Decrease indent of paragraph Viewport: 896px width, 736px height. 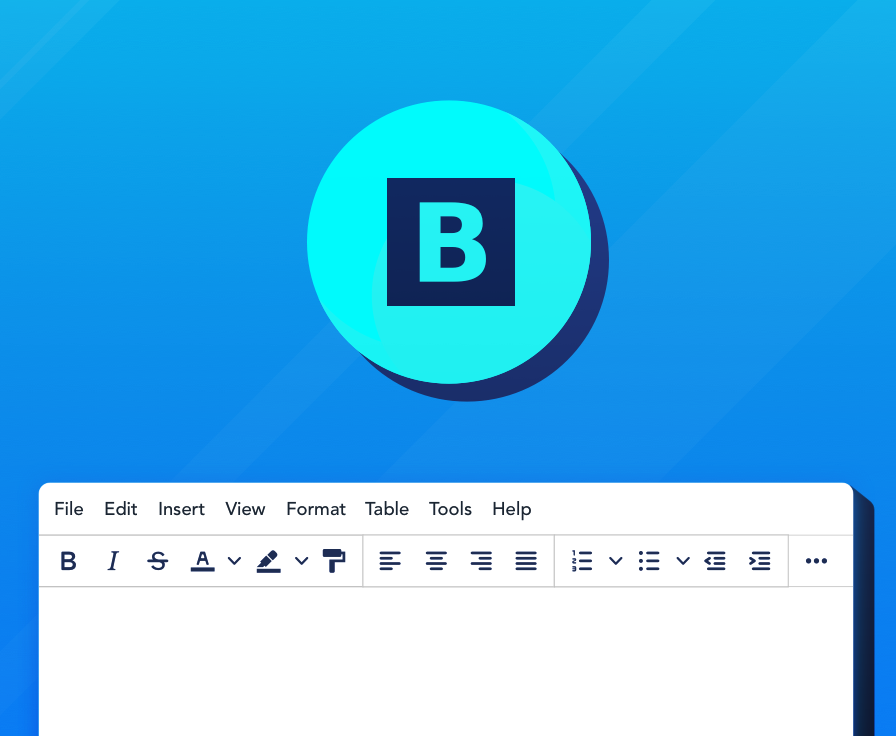tap(715, 561)
